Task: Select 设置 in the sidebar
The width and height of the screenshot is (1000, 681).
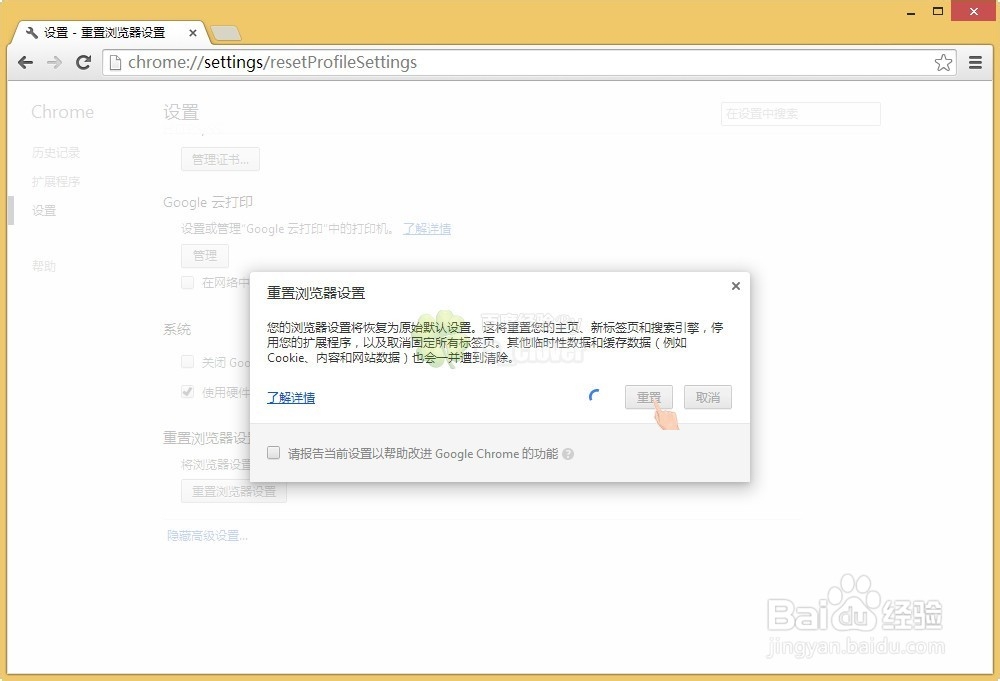Action: [44, 210]
